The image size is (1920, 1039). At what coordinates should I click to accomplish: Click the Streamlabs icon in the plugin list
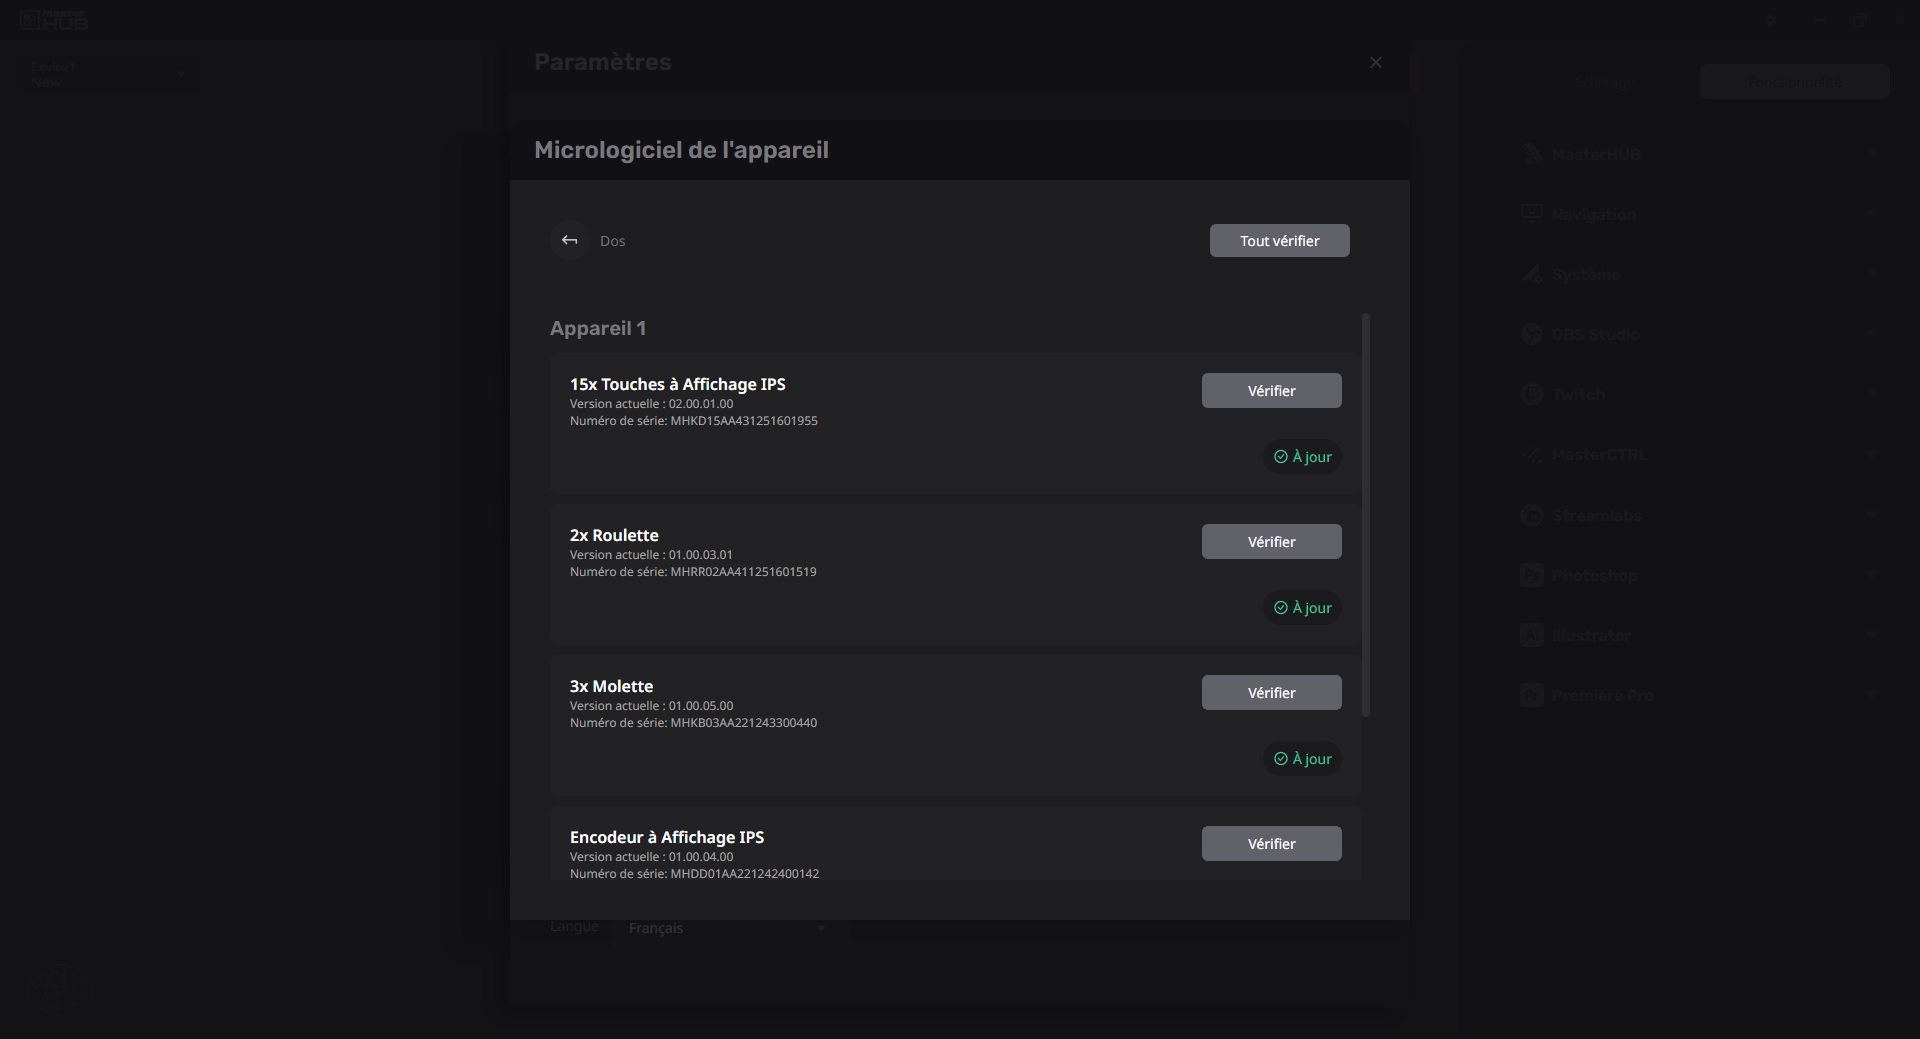click(1531, 516)
